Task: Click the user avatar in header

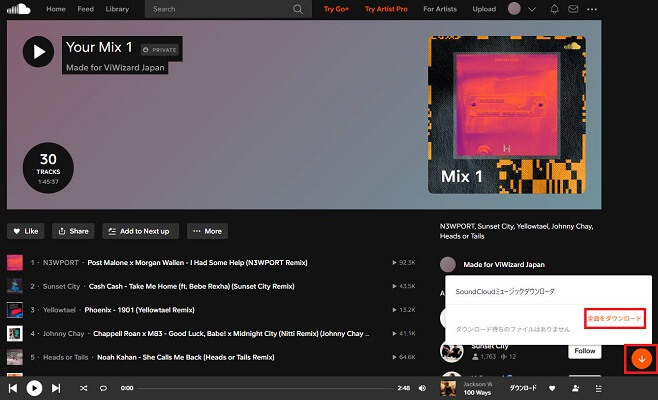Action: click(x=514, y=9)
